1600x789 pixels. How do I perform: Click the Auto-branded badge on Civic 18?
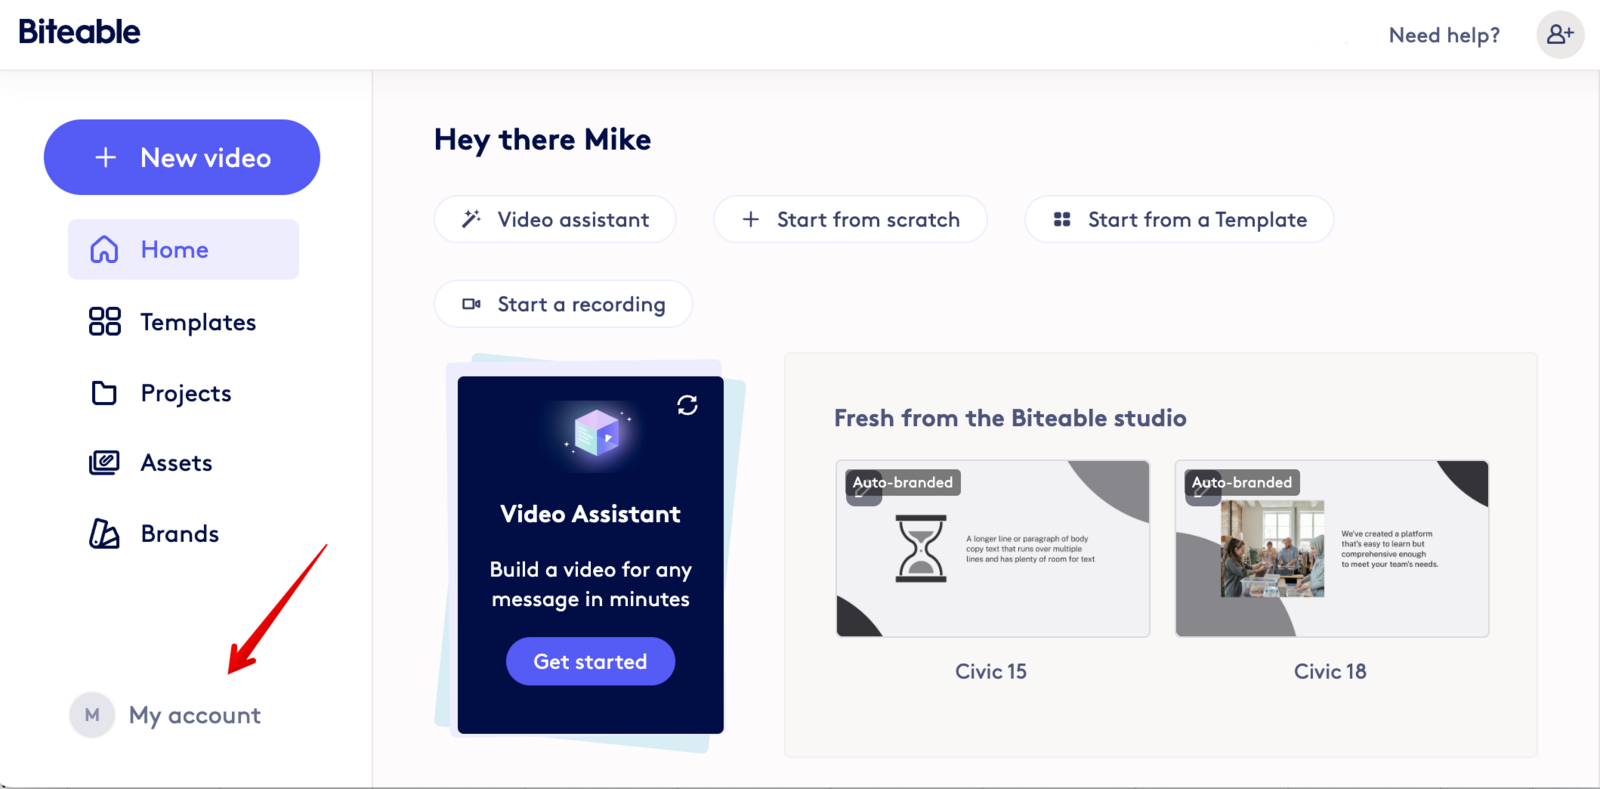(x=1242, y=482)
